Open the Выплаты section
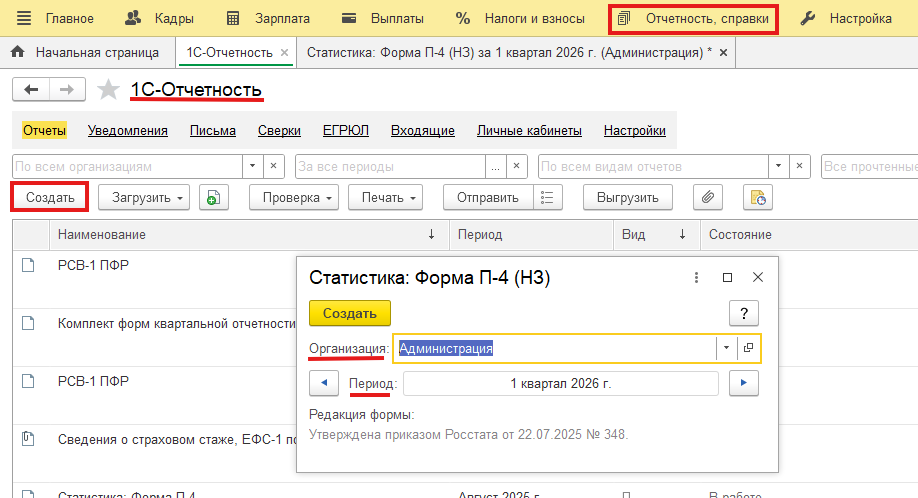The width and height of the screenshot is (918, 498). [382, 19]
